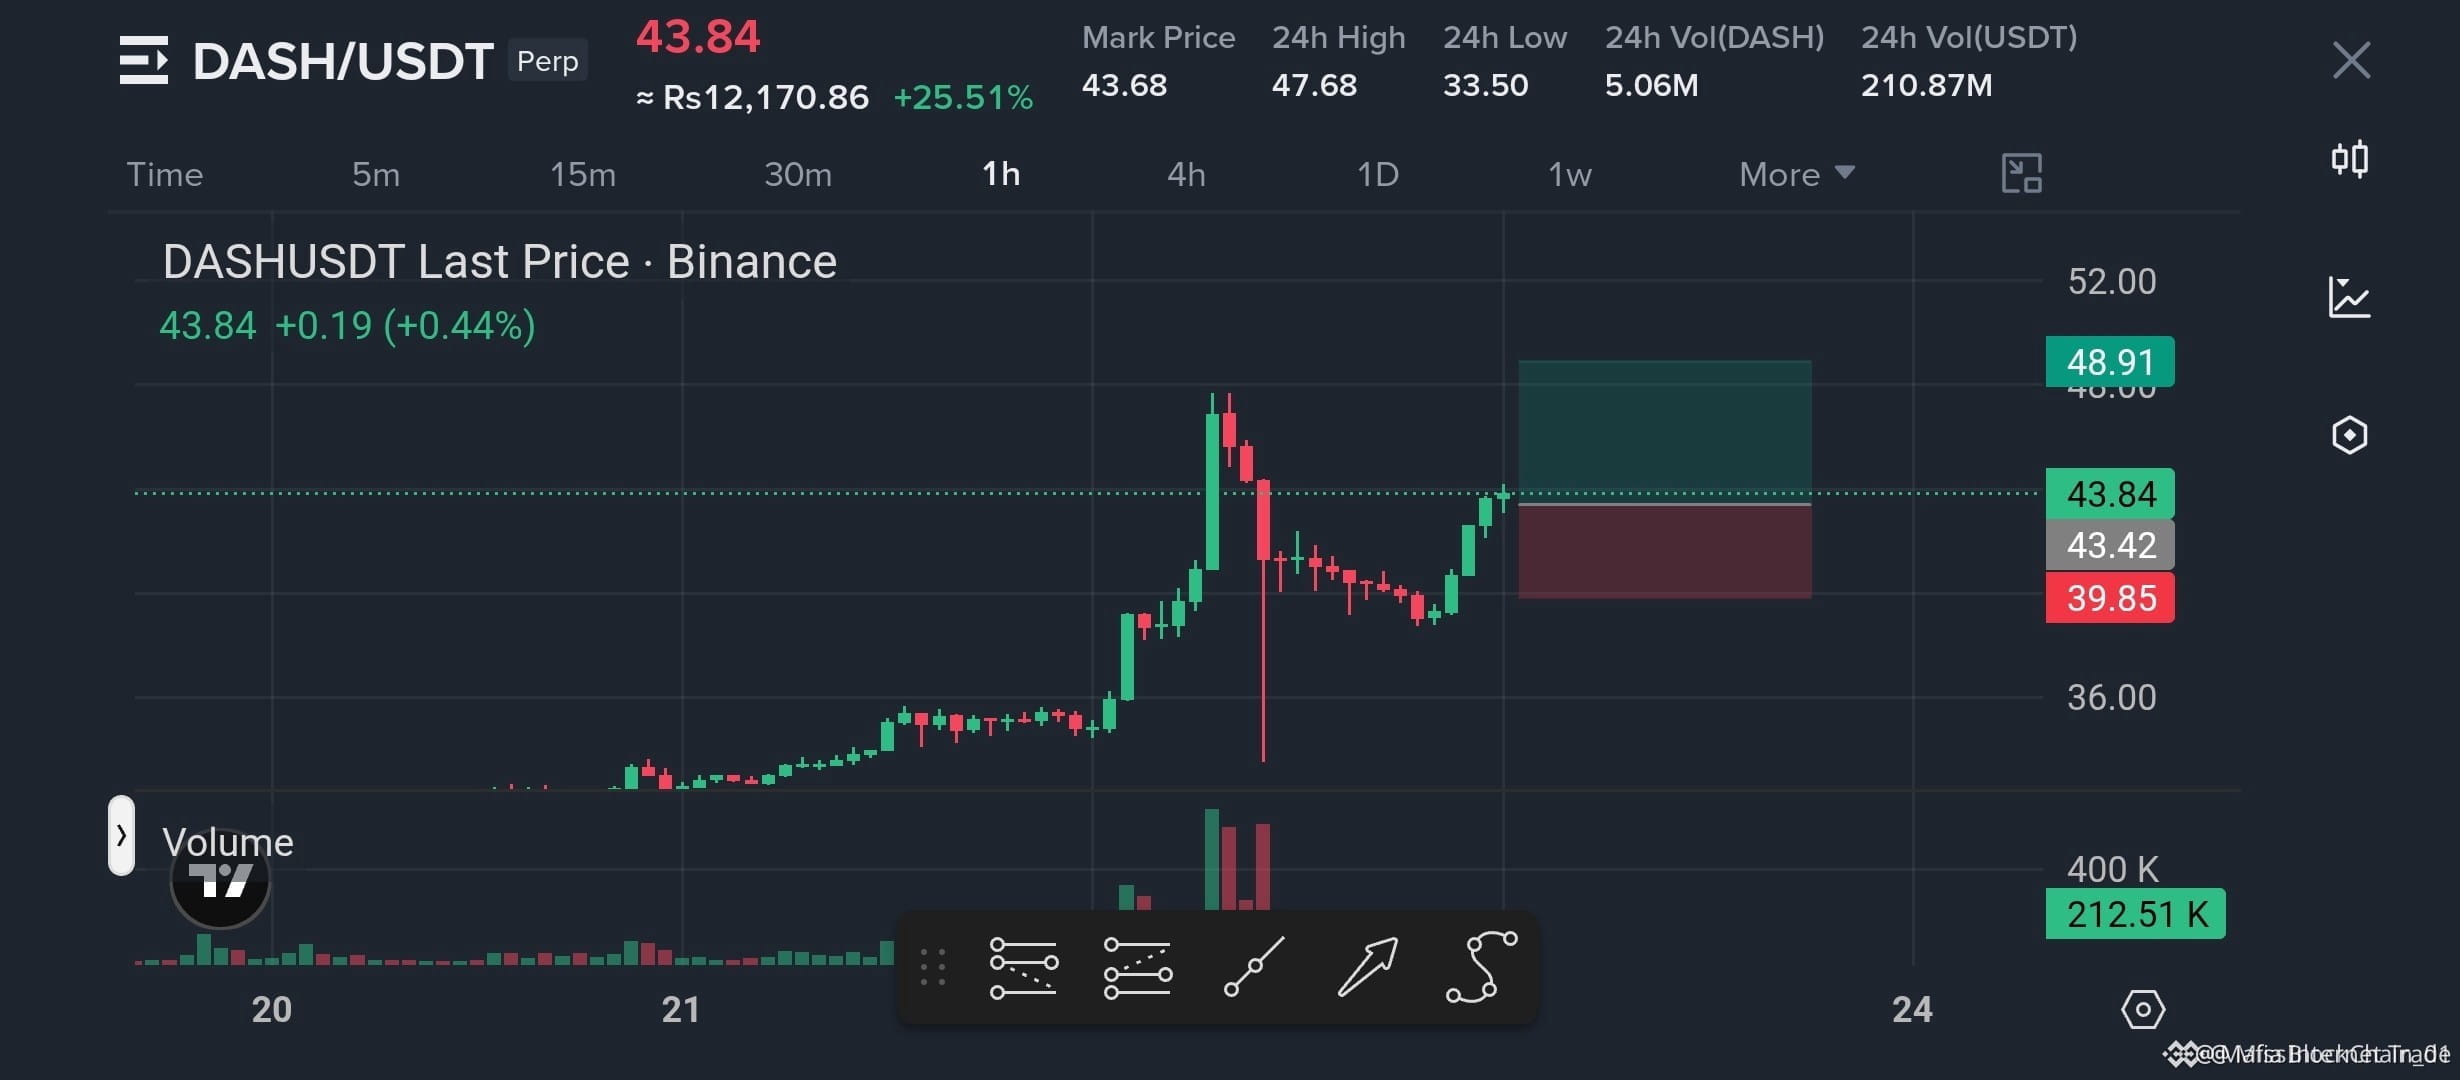Click the green profit zone of position tool
2460x1080 pixels.
[1665, 431]
